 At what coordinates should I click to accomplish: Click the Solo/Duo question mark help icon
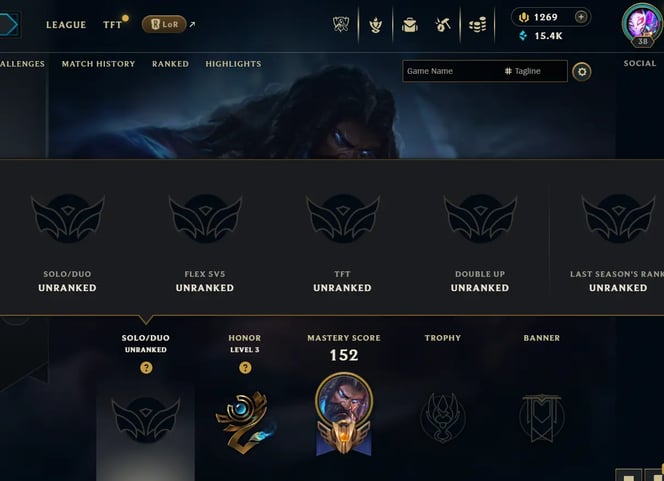pyautogui.click(x=146, y=368)
